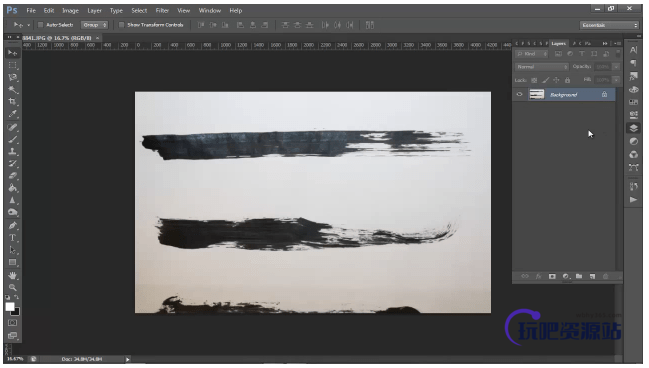The image size is (649, 368).
Task: Select the Zoom tool
Action: (12, 287)
